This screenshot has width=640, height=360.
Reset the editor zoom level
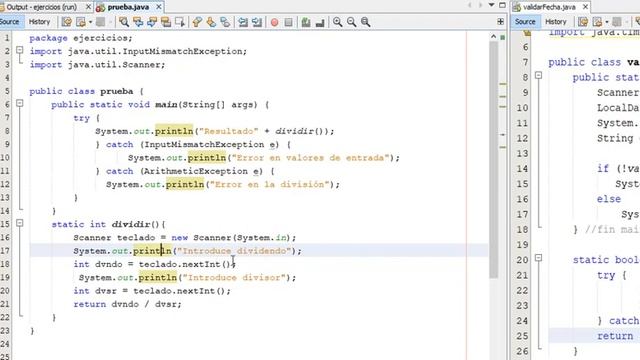pos(365,22)
